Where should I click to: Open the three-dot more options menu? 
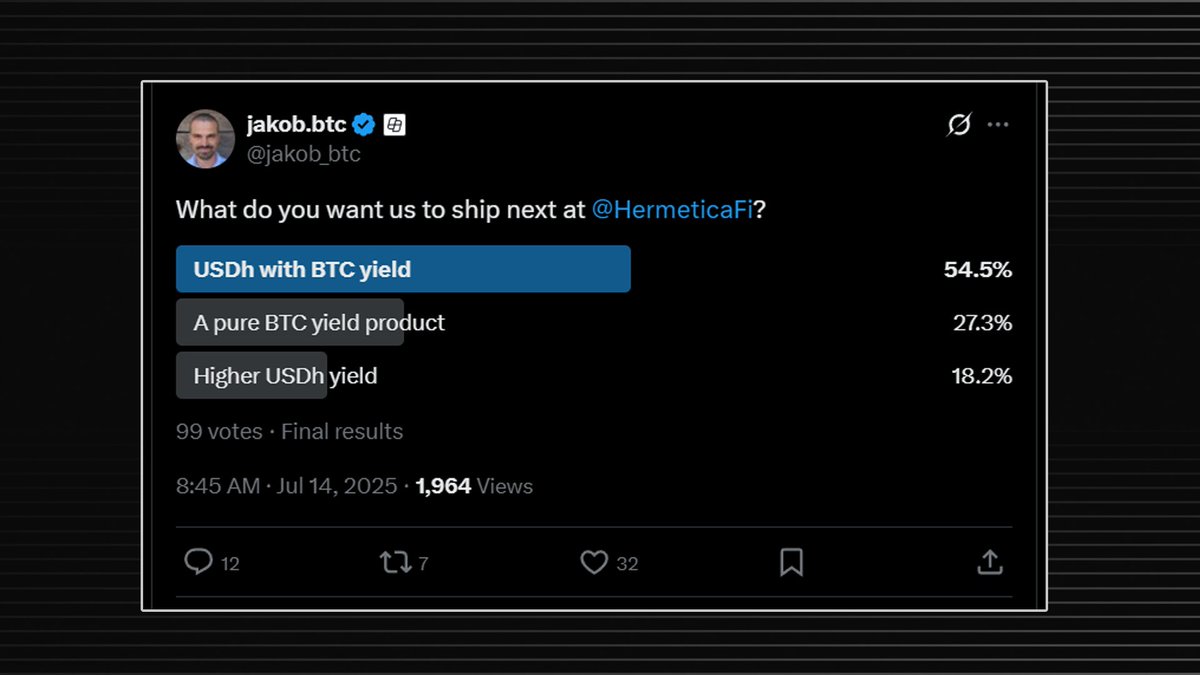pyautogui.click(x=998, y=125)
